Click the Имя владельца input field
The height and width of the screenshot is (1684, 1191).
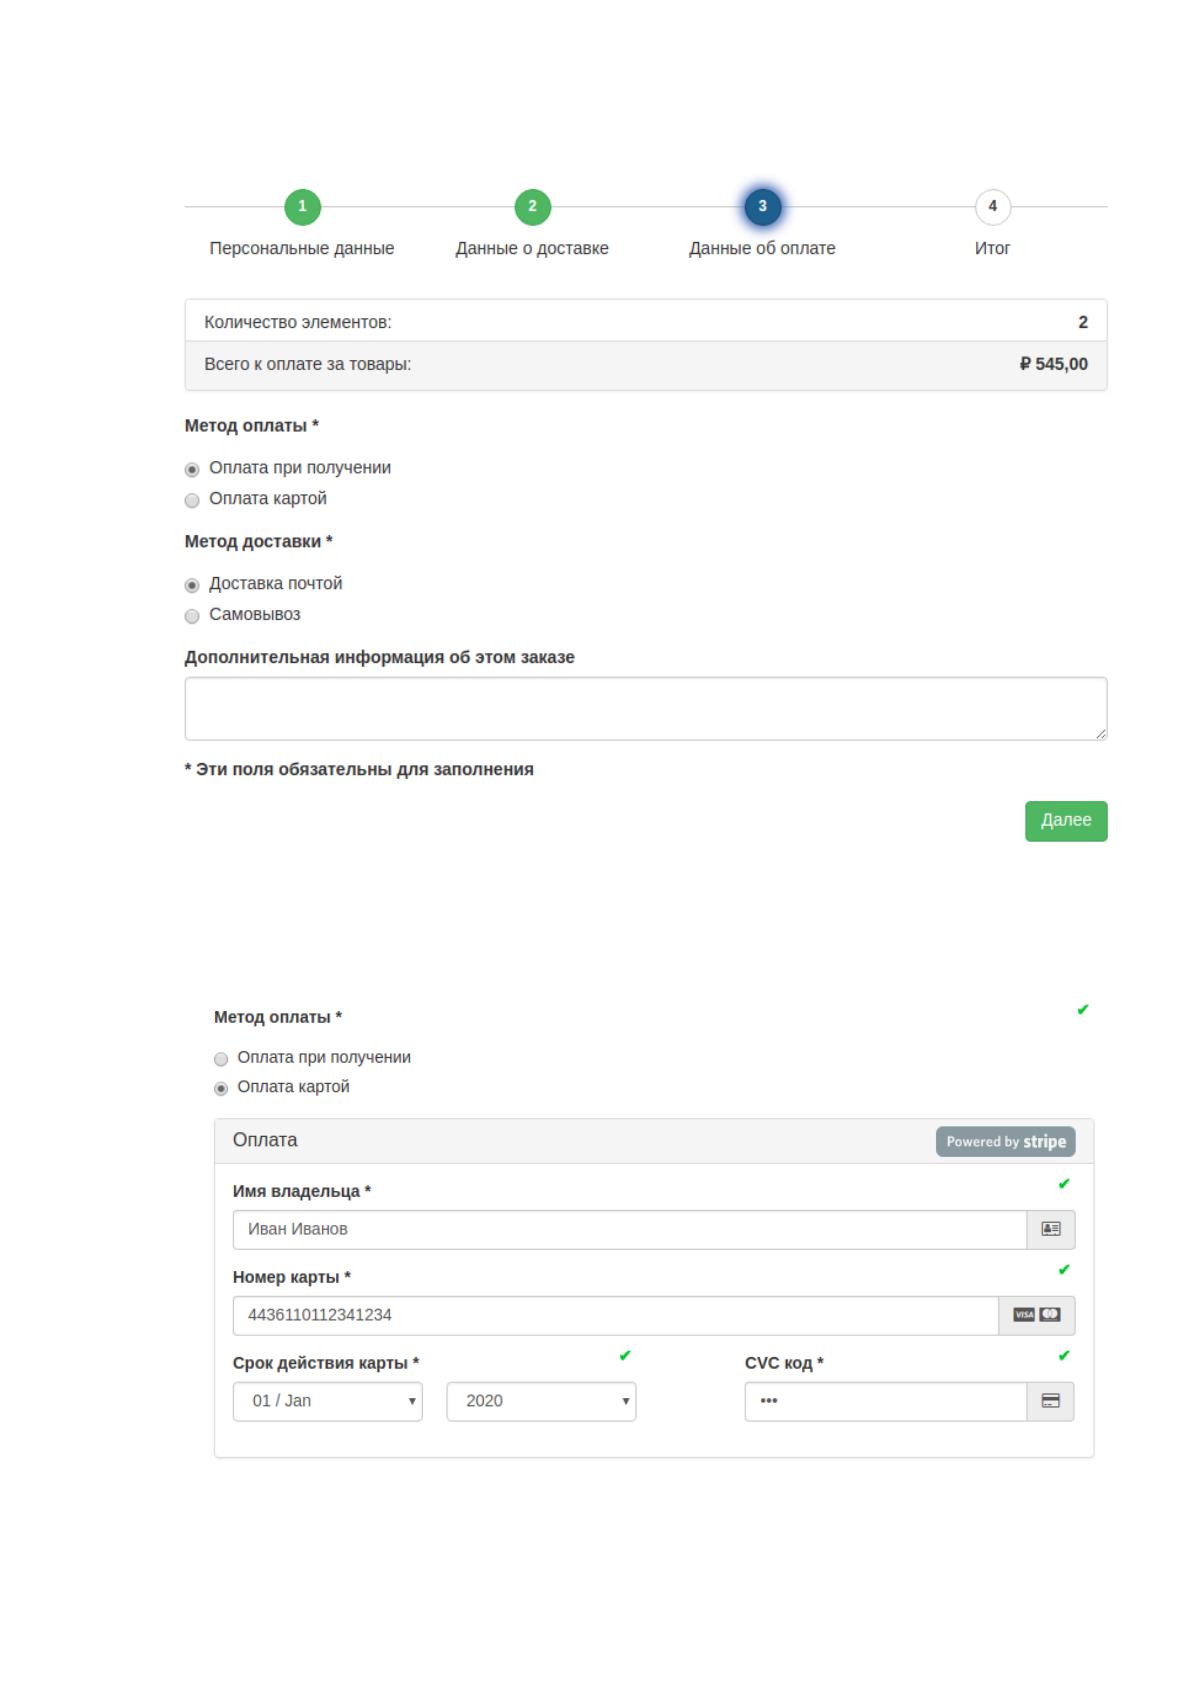(629, 1229)
